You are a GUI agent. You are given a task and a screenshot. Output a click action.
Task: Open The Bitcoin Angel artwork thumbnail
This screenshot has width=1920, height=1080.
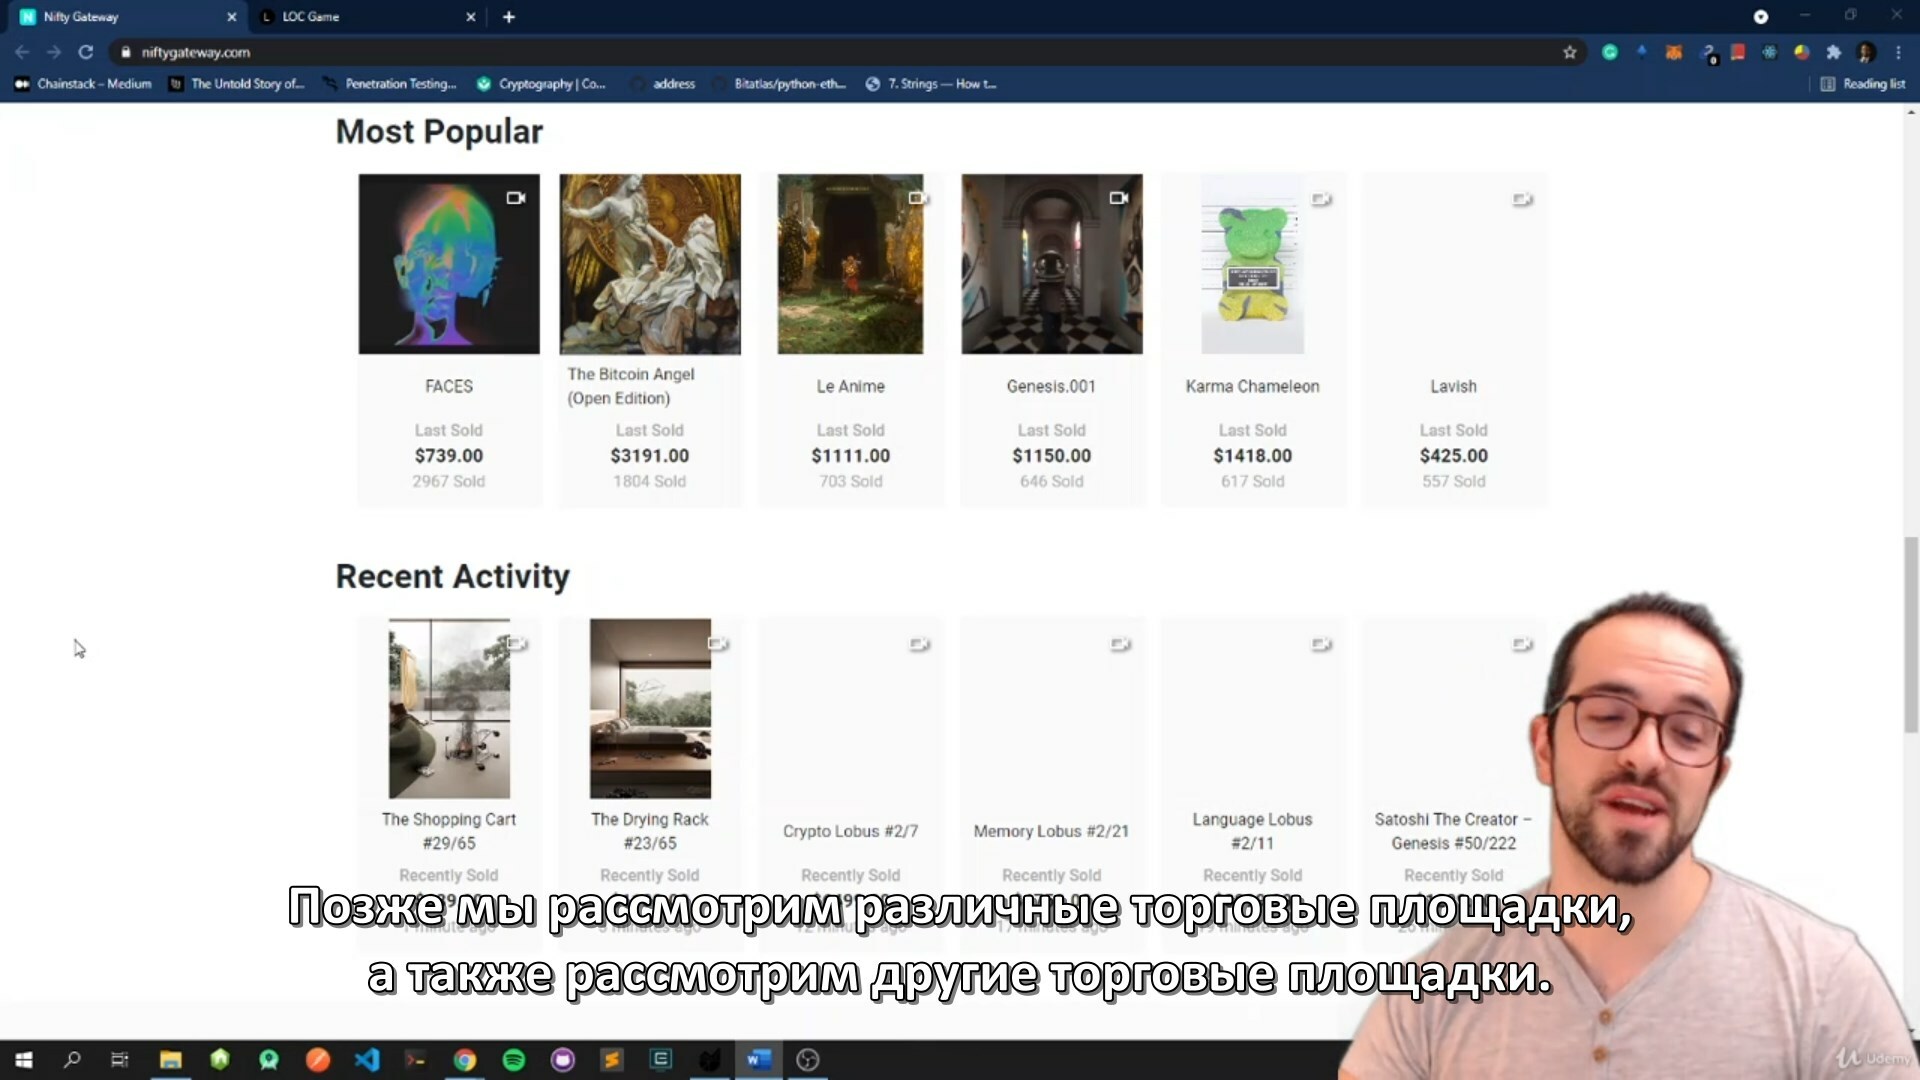point(650,264)
